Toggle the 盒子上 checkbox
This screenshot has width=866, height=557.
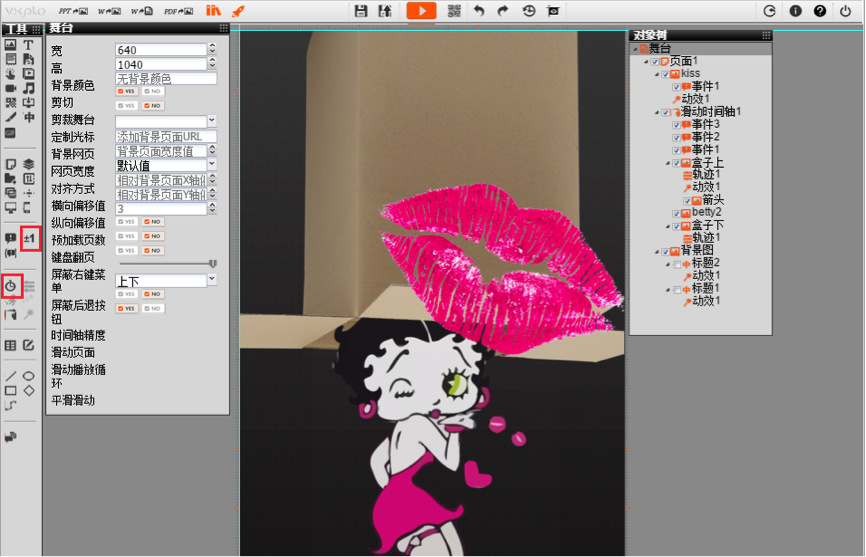point(676,163)
